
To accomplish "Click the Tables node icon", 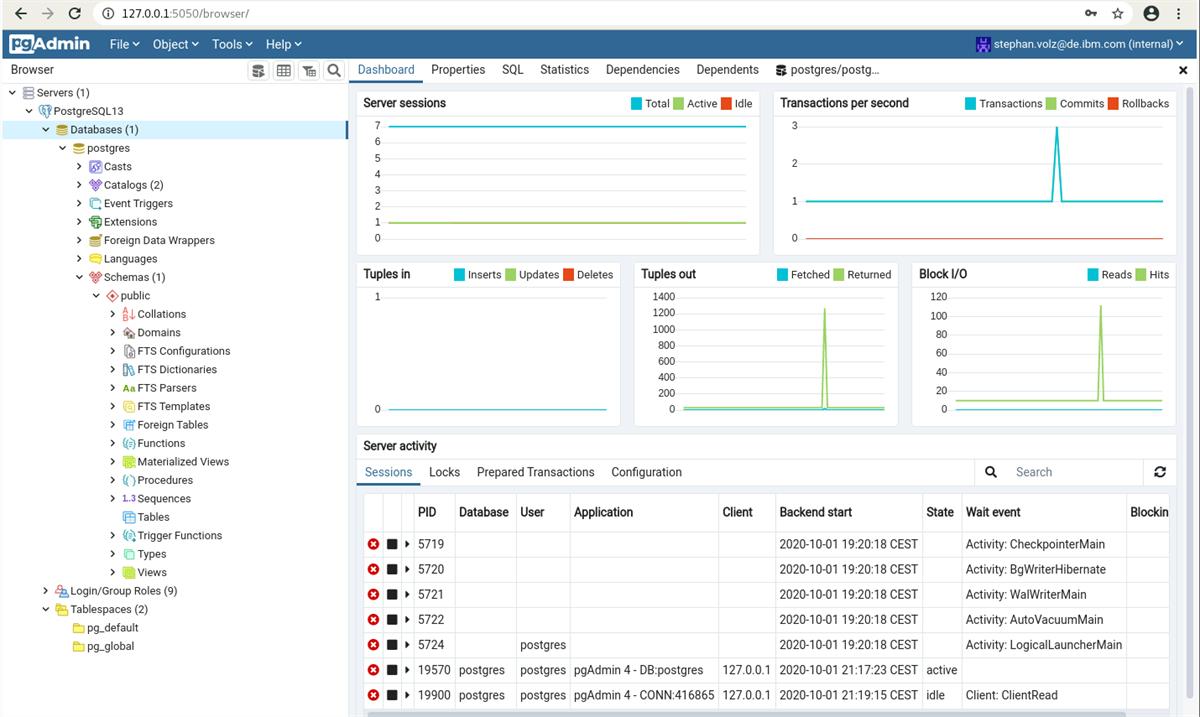I will coord(129,517).
